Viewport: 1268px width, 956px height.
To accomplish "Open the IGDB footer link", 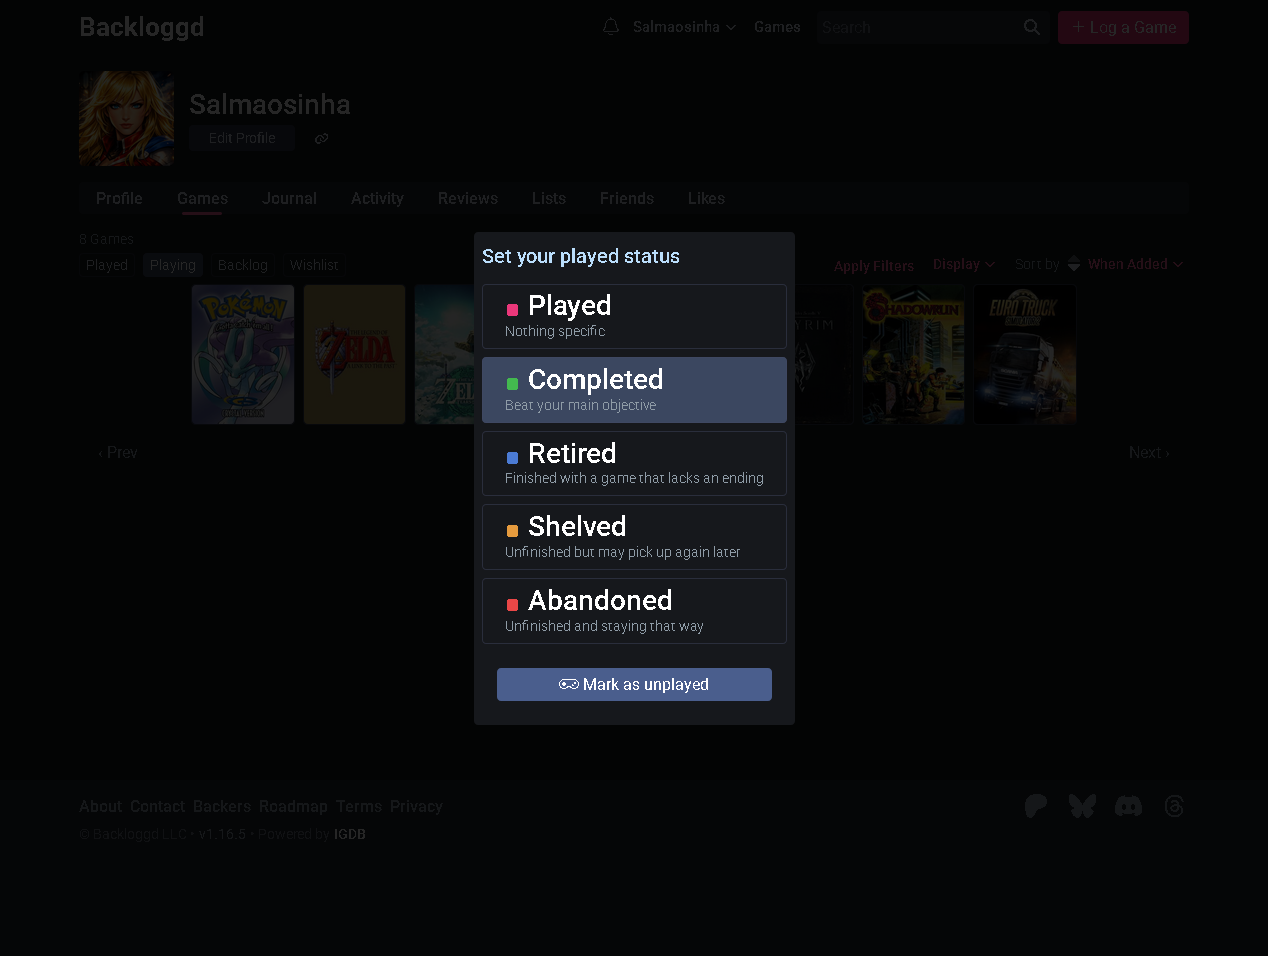I will point(349,834).
